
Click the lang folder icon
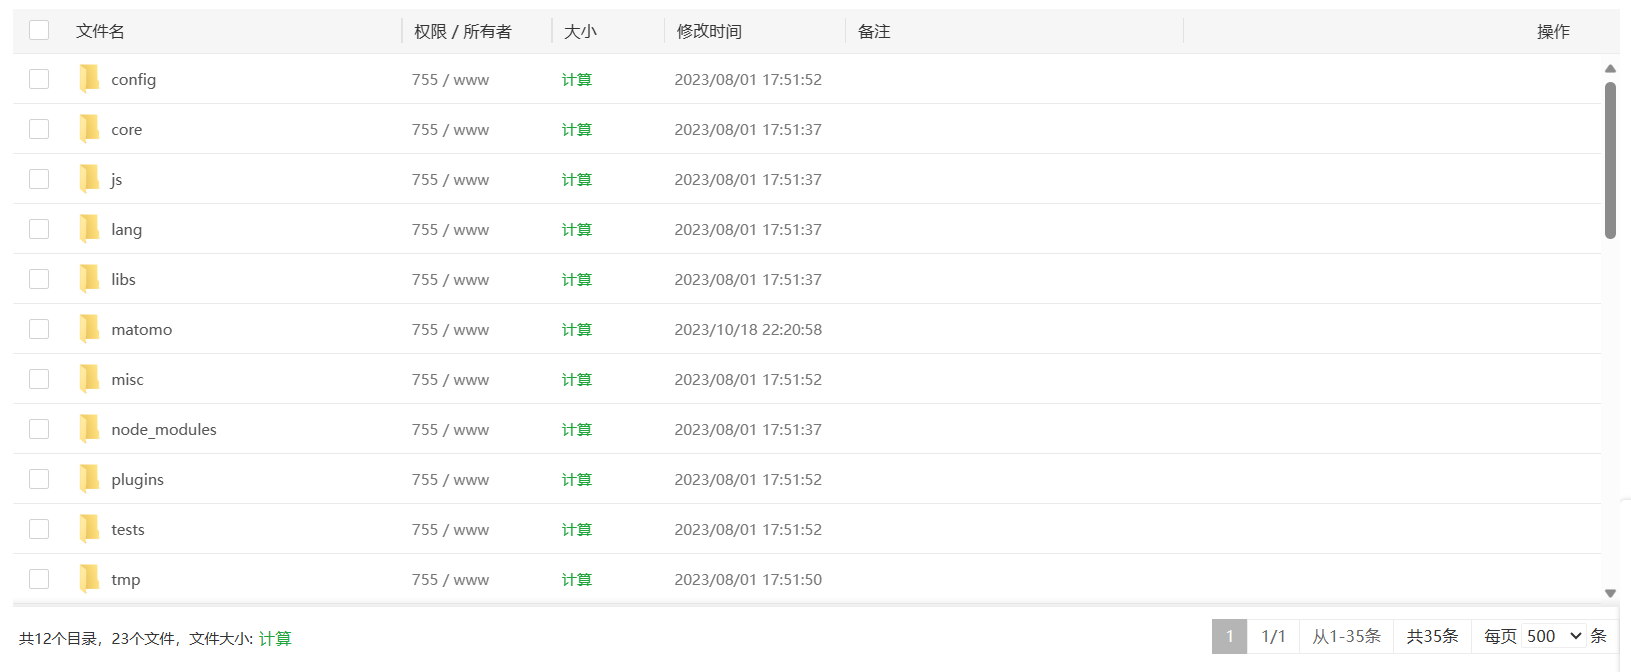click(90, 229)
